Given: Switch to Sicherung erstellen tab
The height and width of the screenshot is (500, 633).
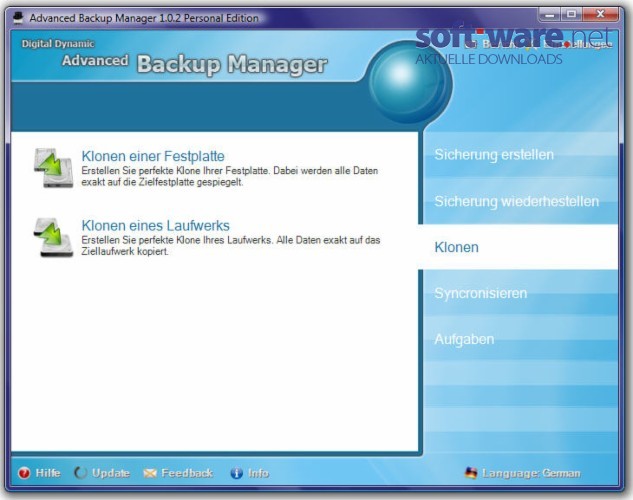Looking at the screenshot, I should pos(520,155).
